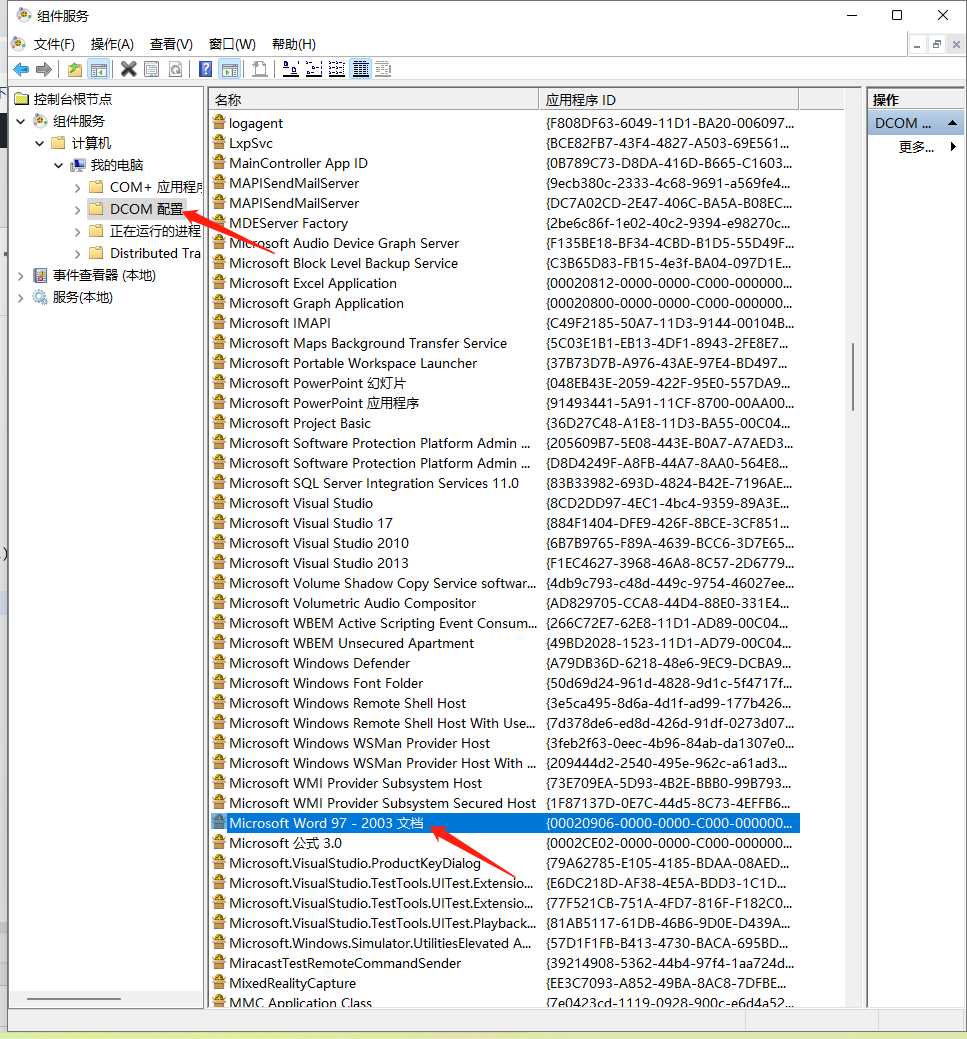
Task: Refresh the view with the toolbar refresh icon
Action: [x=176, y=69]
